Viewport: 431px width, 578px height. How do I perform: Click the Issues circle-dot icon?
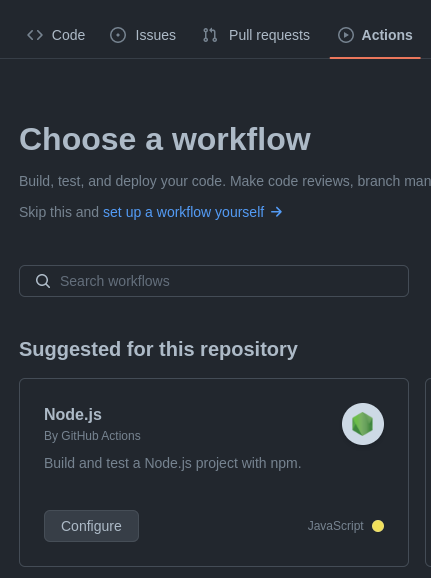click(x=118, y=35)
